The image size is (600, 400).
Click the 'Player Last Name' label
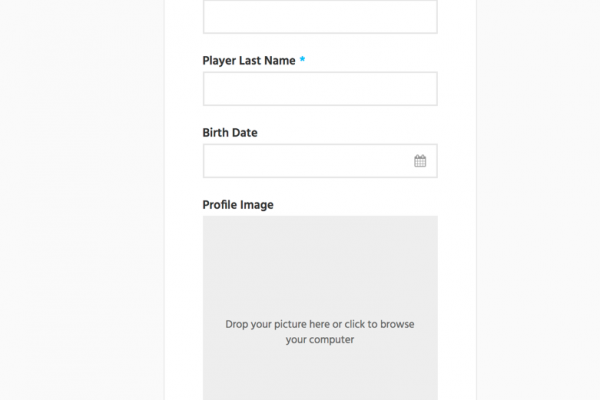click(x=249, y=60)
